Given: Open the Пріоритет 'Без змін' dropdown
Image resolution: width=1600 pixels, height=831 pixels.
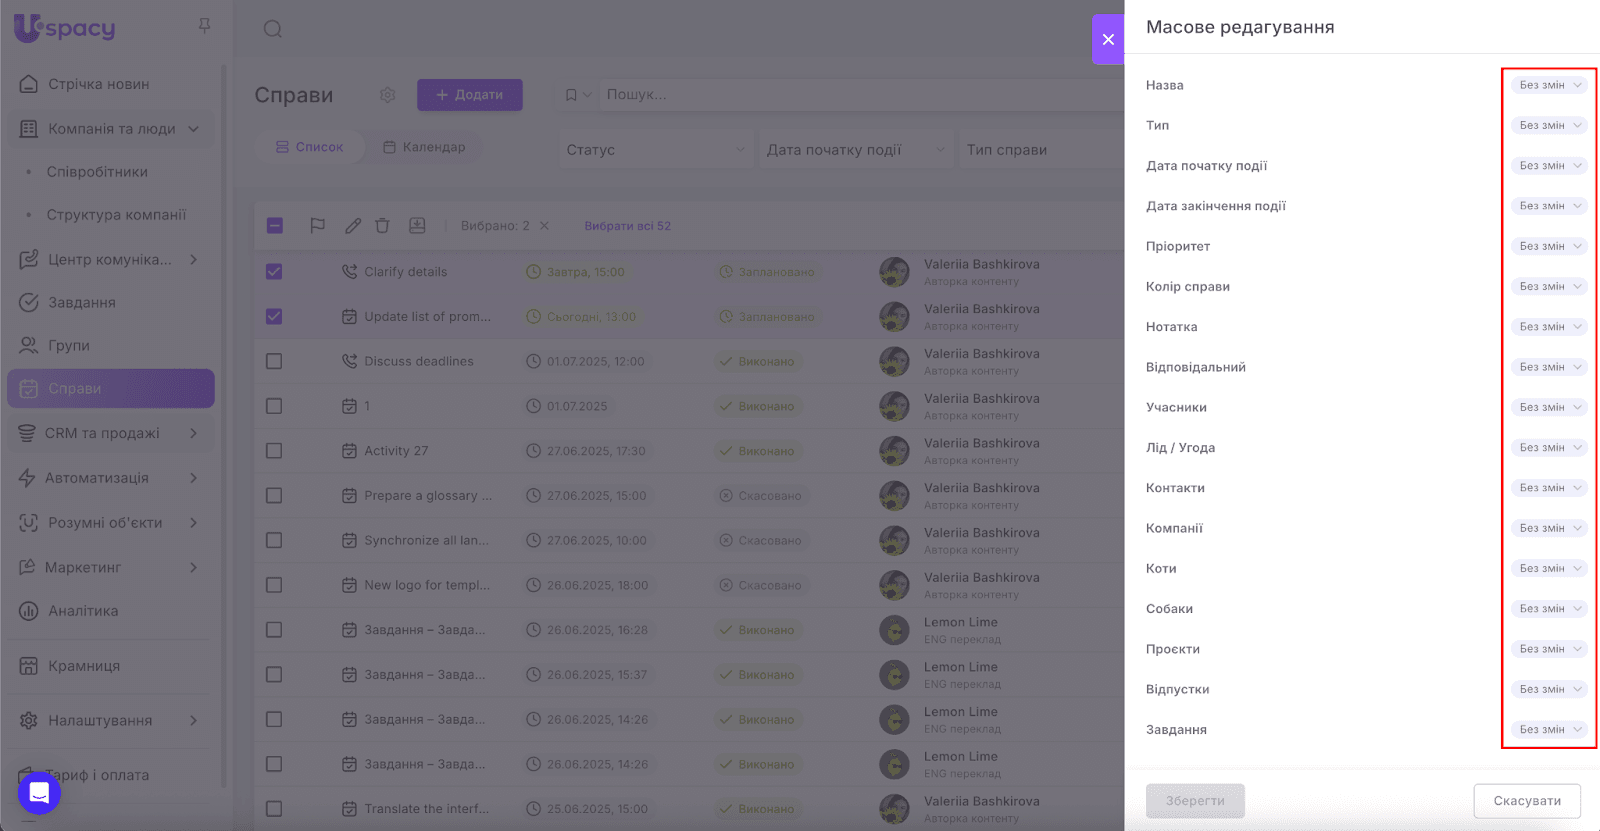Looking at the screenshot, I should point(1549,246).
